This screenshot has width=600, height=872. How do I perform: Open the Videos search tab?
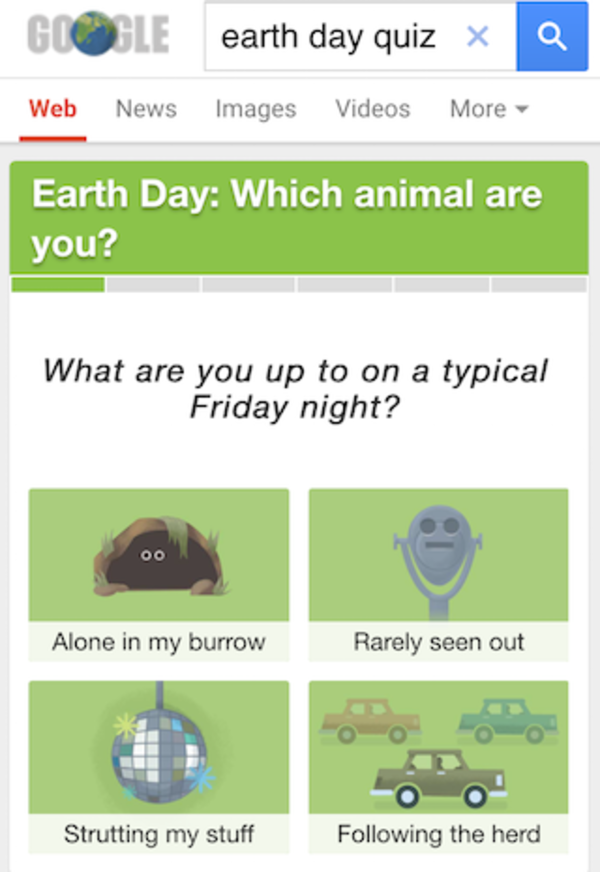point(372,109)
